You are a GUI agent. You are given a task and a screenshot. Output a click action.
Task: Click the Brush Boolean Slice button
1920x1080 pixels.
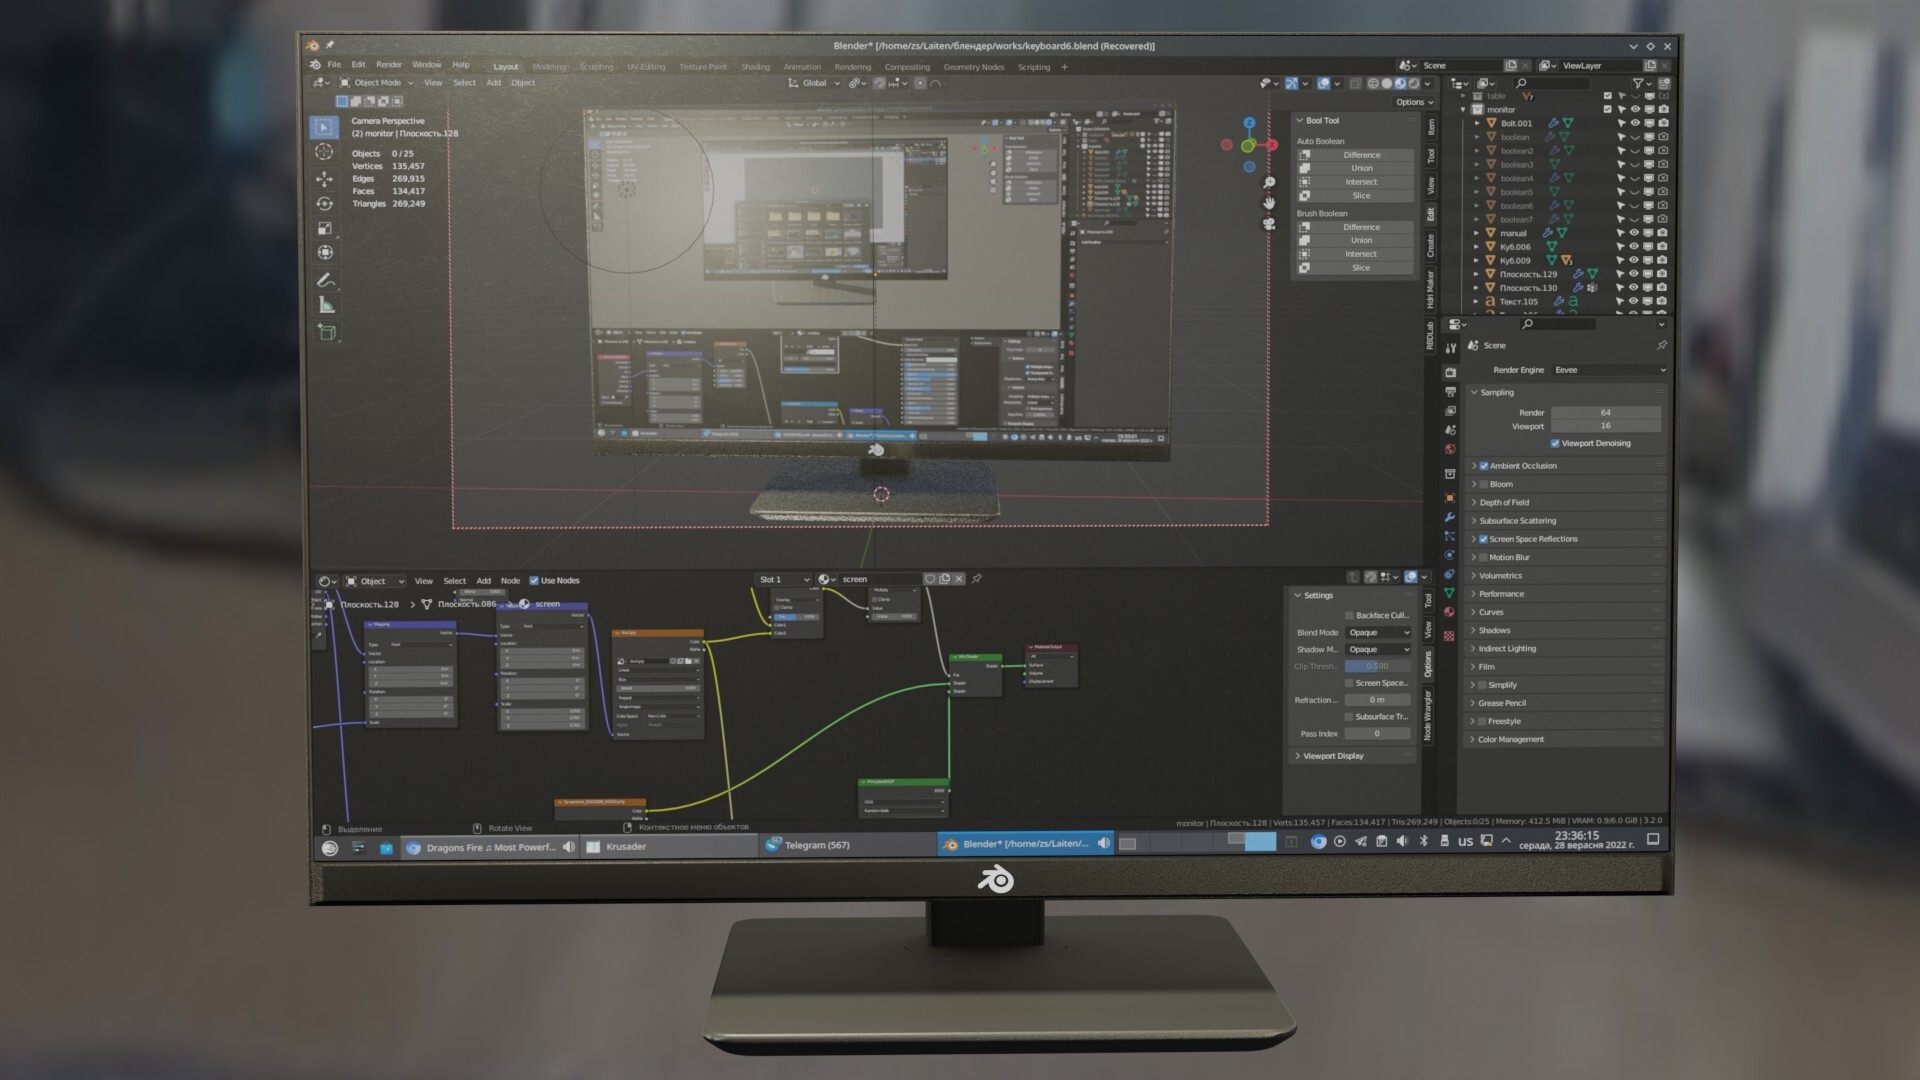pos(1360,268)
